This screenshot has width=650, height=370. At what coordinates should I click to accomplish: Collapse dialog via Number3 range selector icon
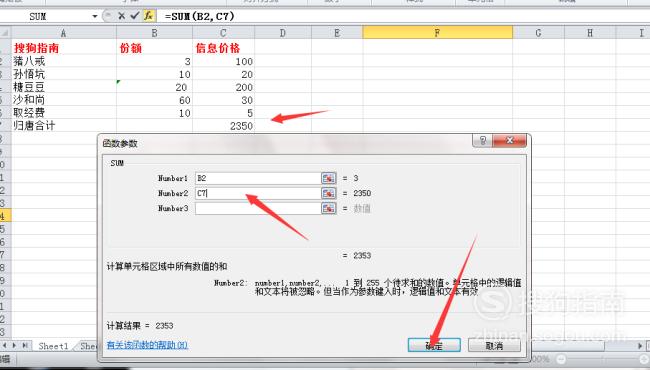click(x=328, y=208)
